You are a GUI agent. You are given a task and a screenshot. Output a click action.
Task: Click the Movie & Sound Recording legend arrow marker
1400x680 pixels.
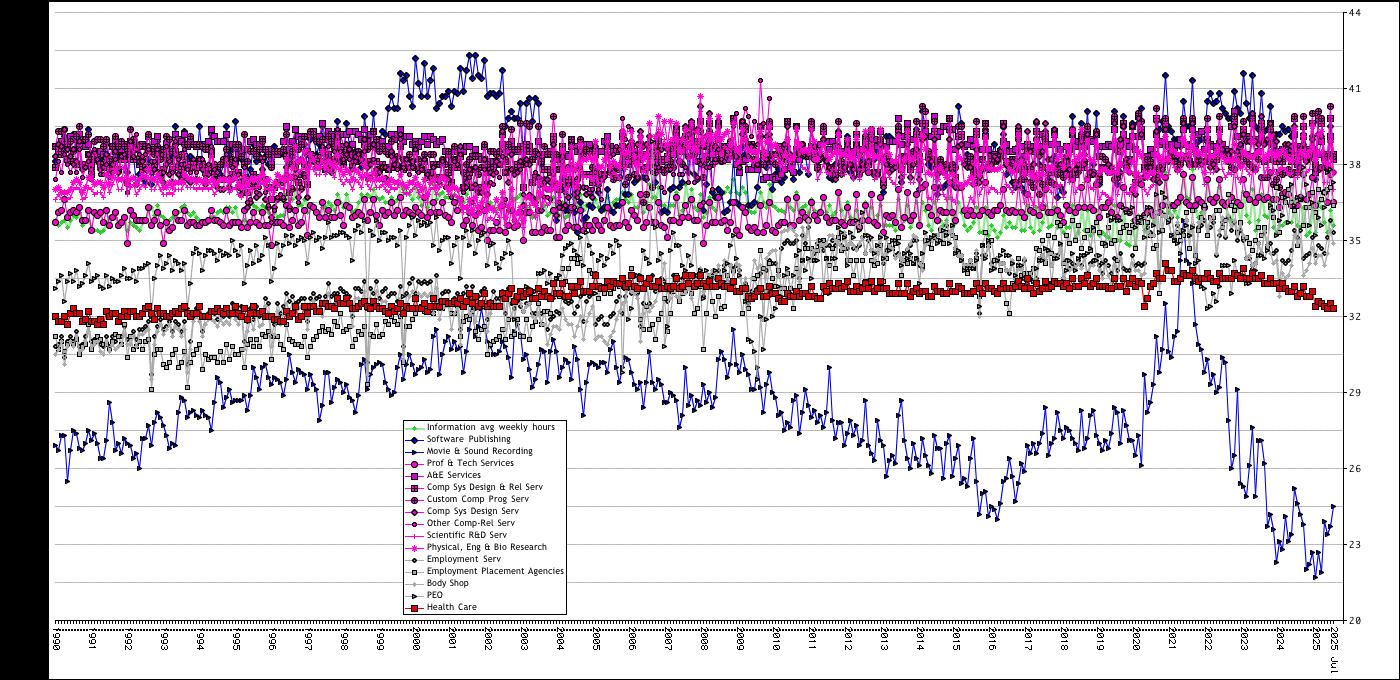tap(413, 451)
